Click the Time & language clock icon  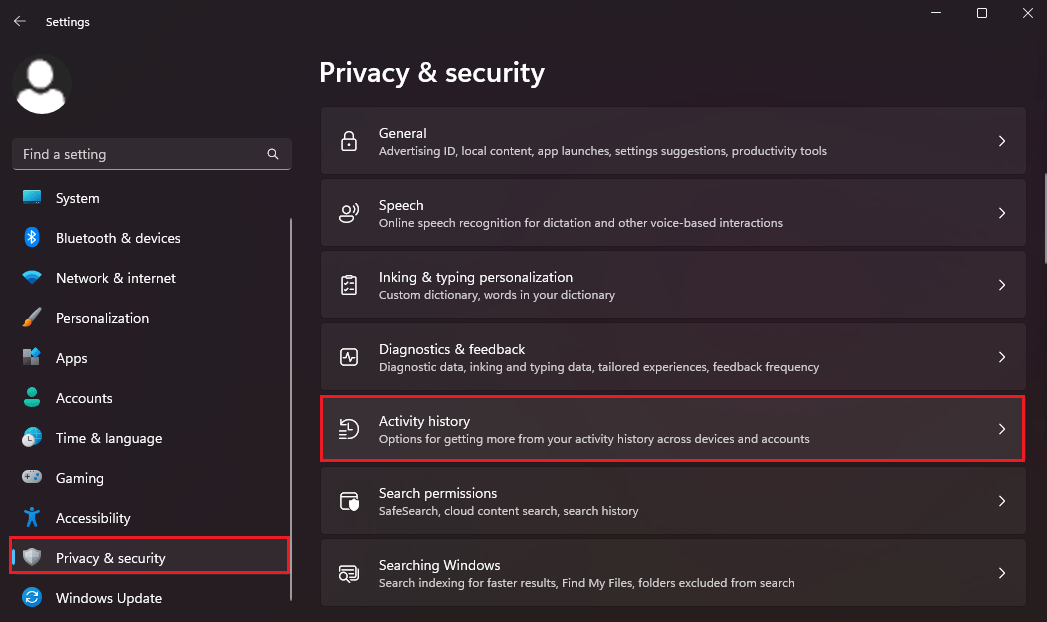point(31,438)
